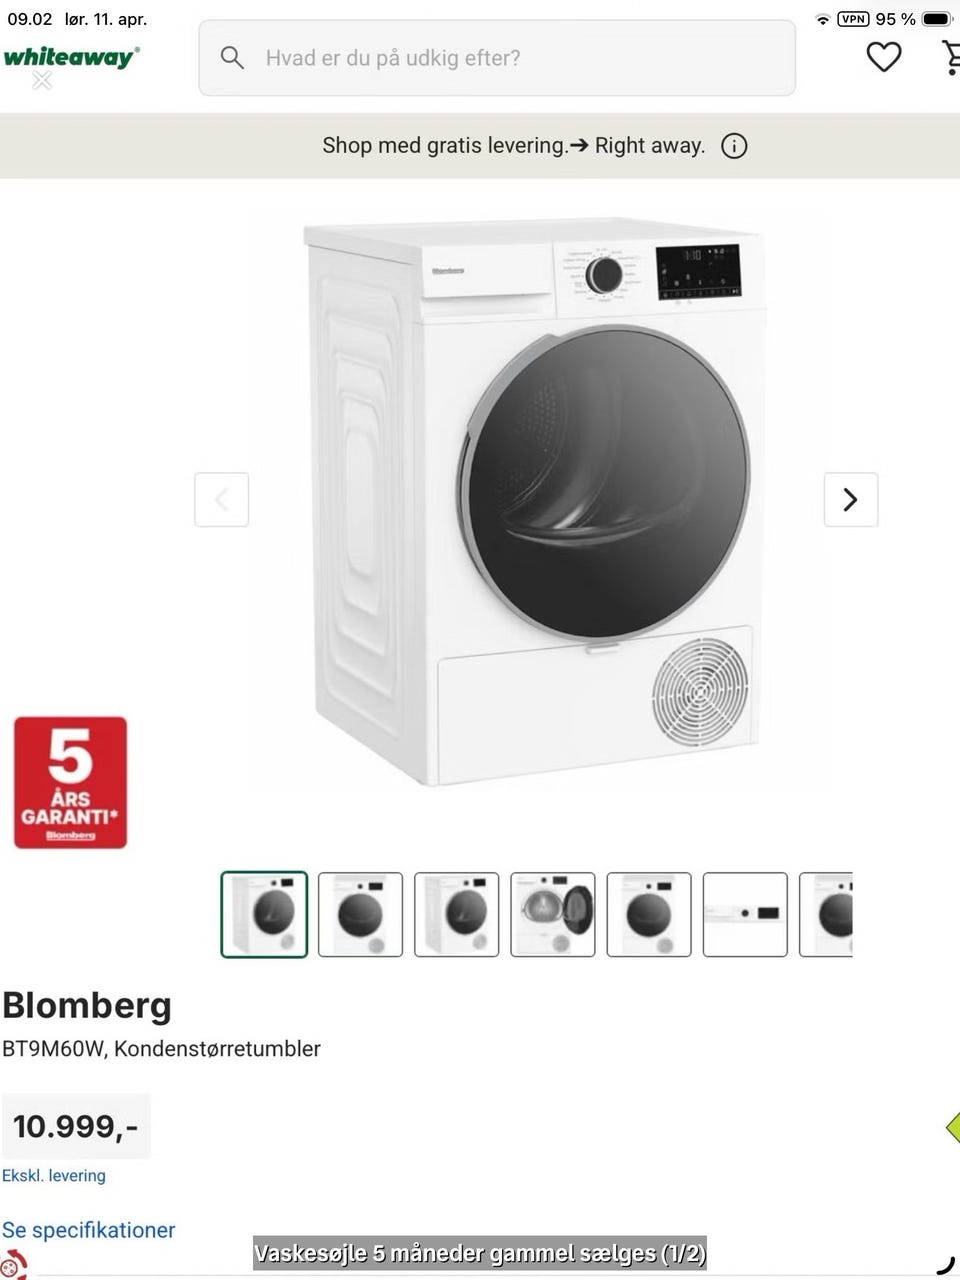This screenshot has width=960, height=1280.
Task: Click the main dryer product image
Action: (535, 500)
